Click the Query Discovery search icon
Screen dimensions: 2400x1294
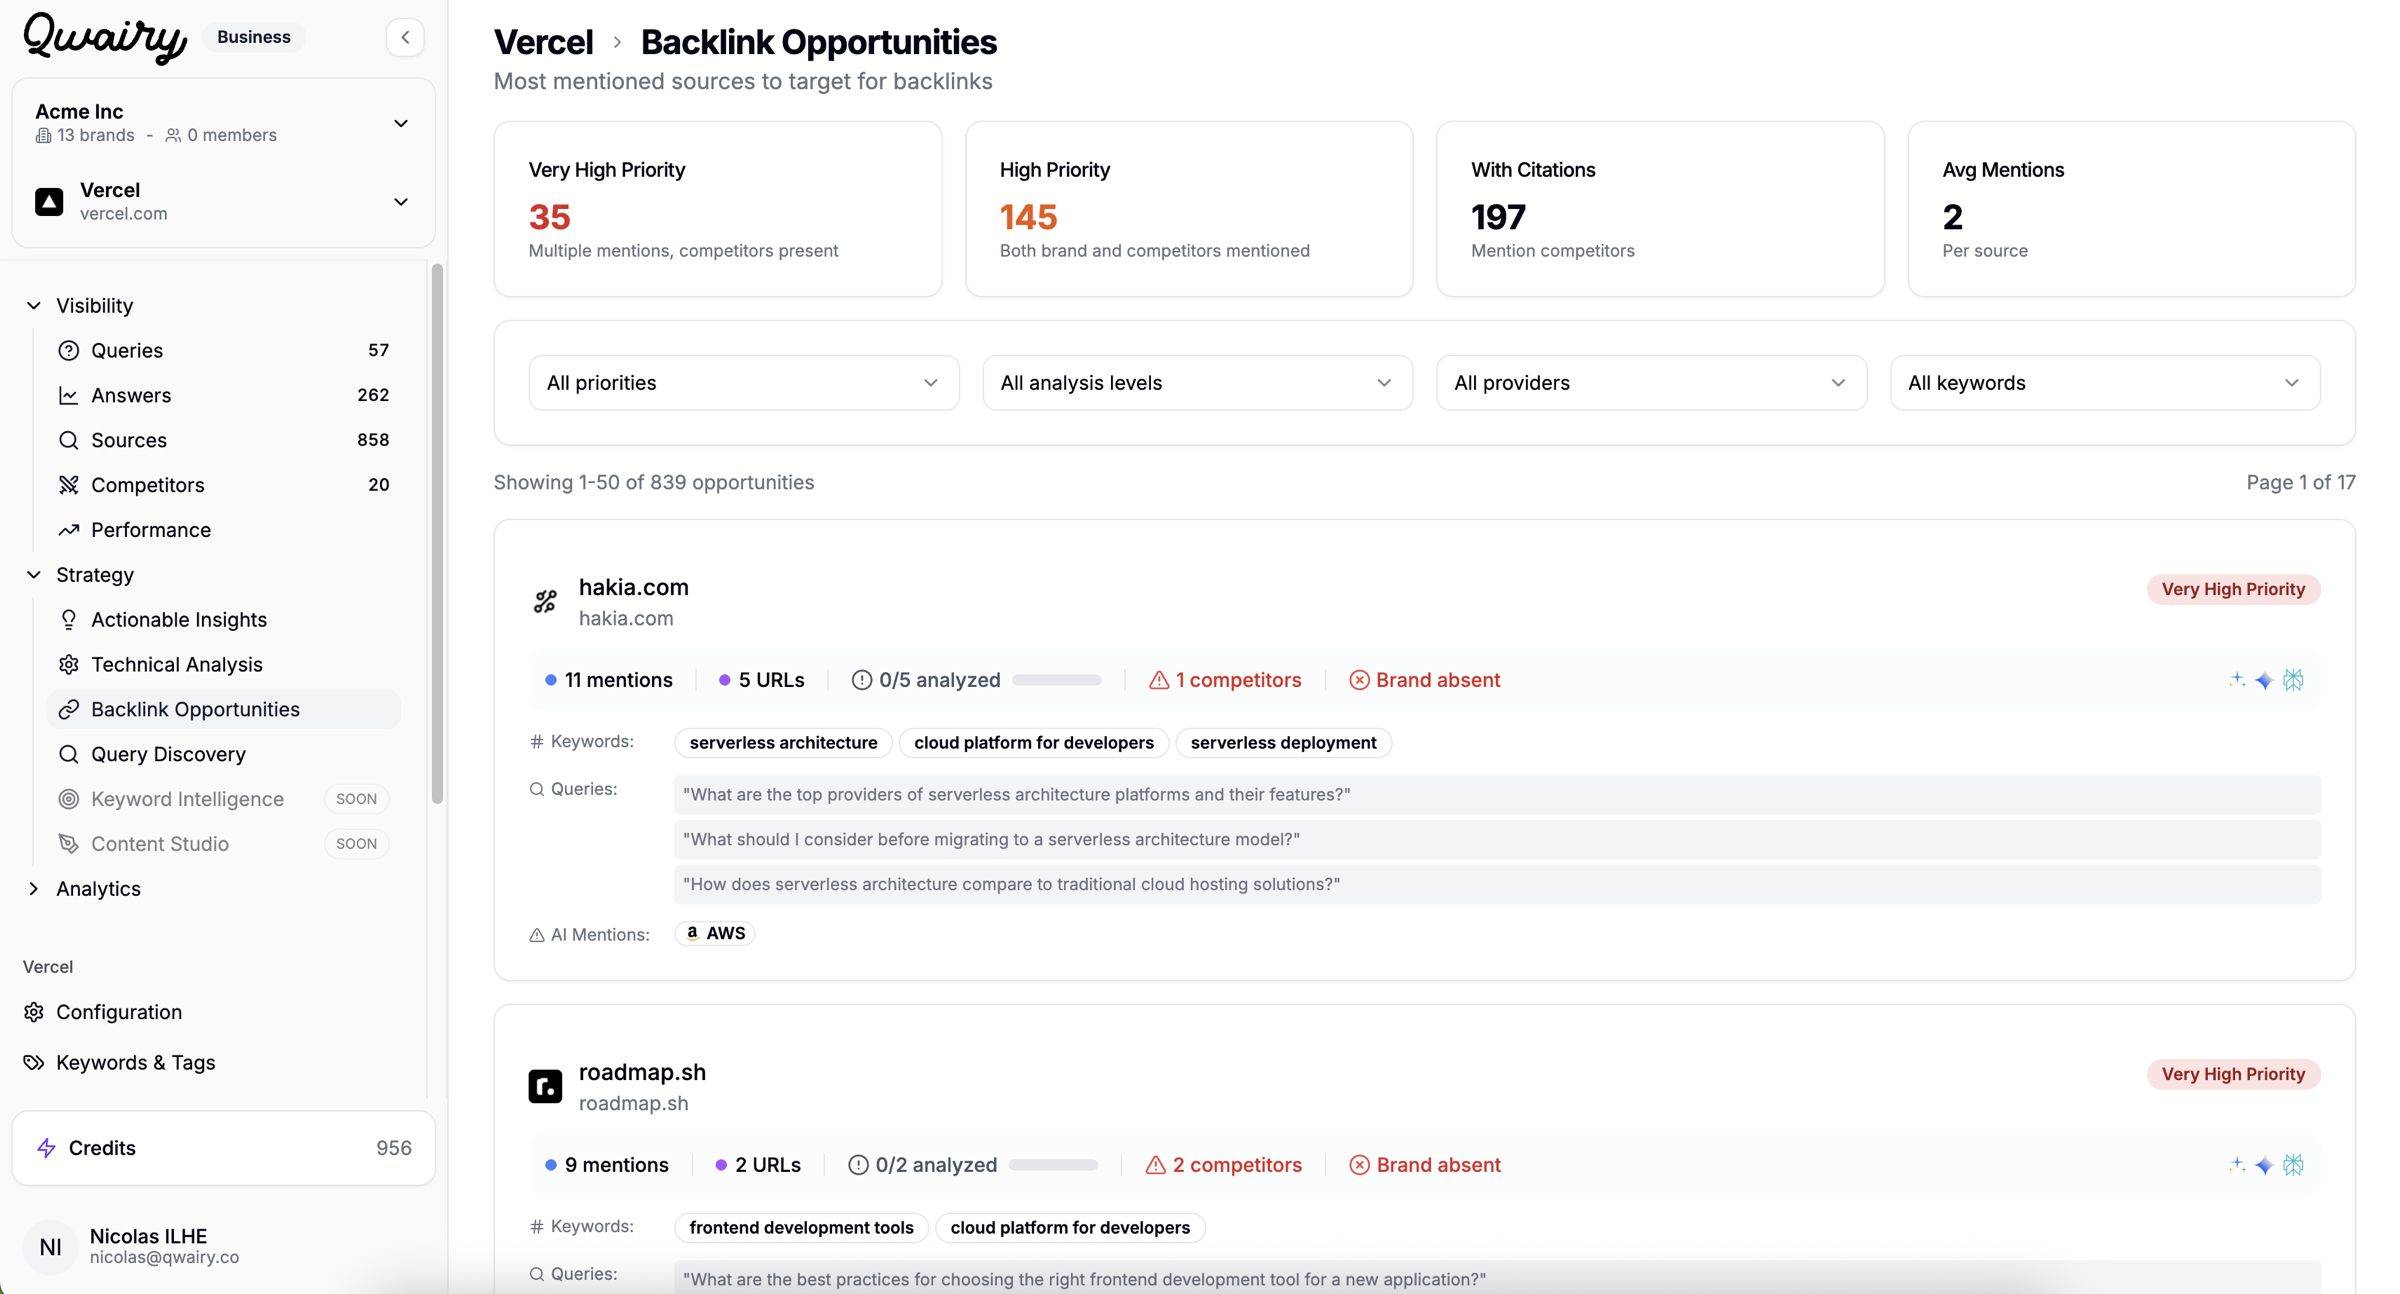[x=68, y=754]
